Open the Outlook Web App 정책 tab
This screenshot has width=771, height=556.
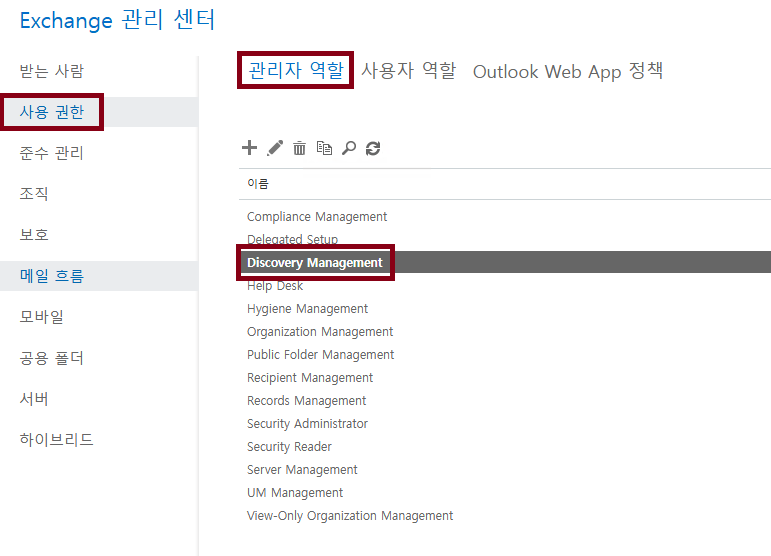click(x=568, y=71)
